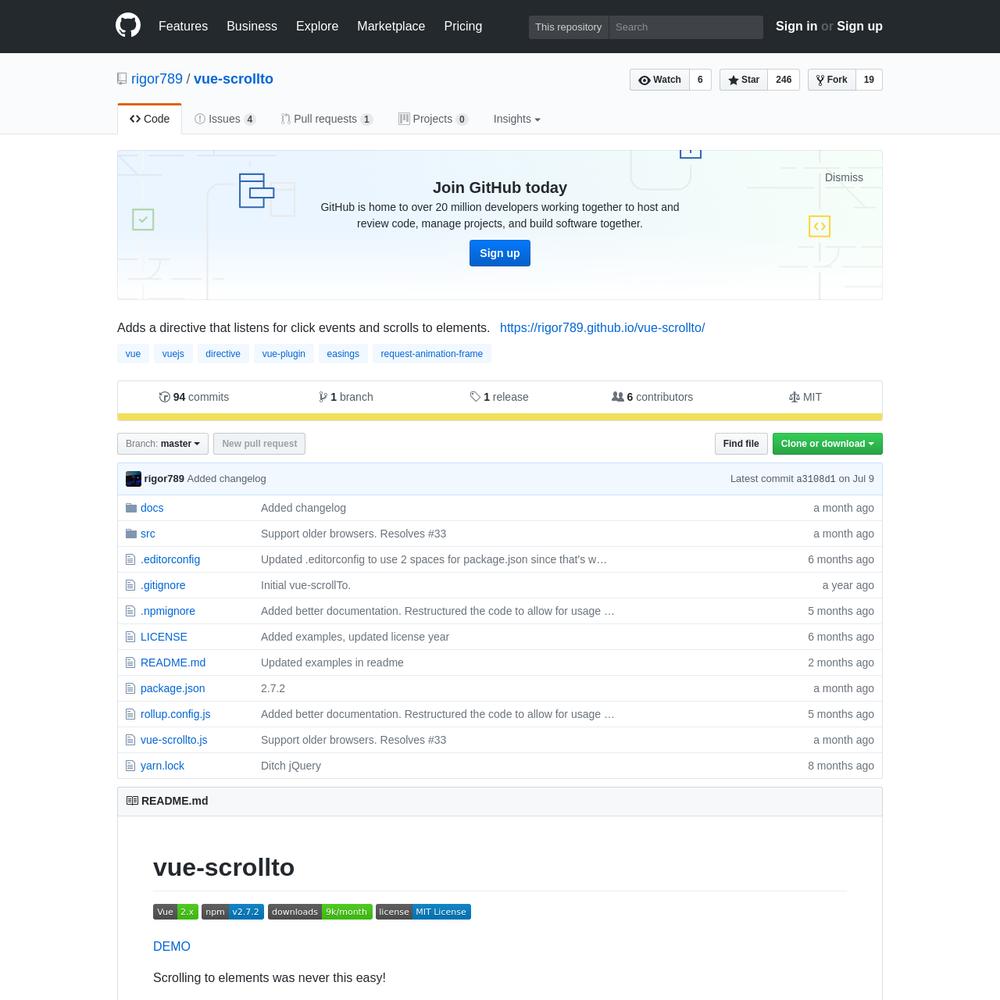Open Business in the top navigation
The image size is (1000, 1000).
[x=252, y=26]
